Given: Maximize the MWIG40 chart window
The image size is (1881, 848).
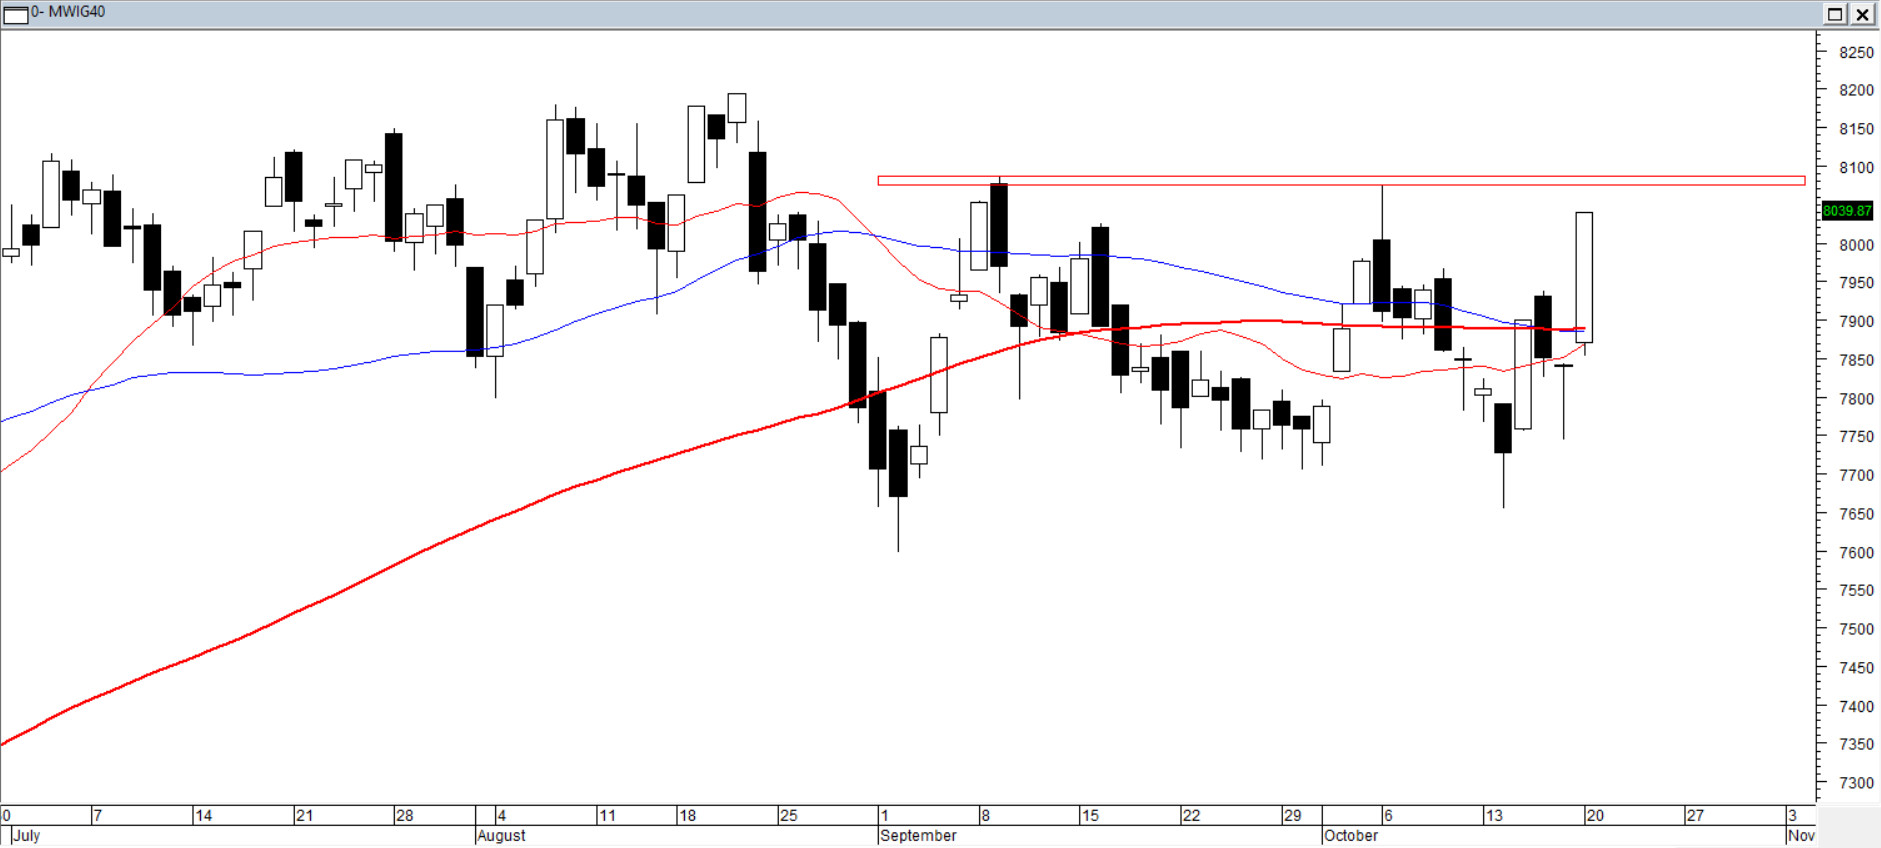Looking at the screenshot, I should (x=1835, y=14).
